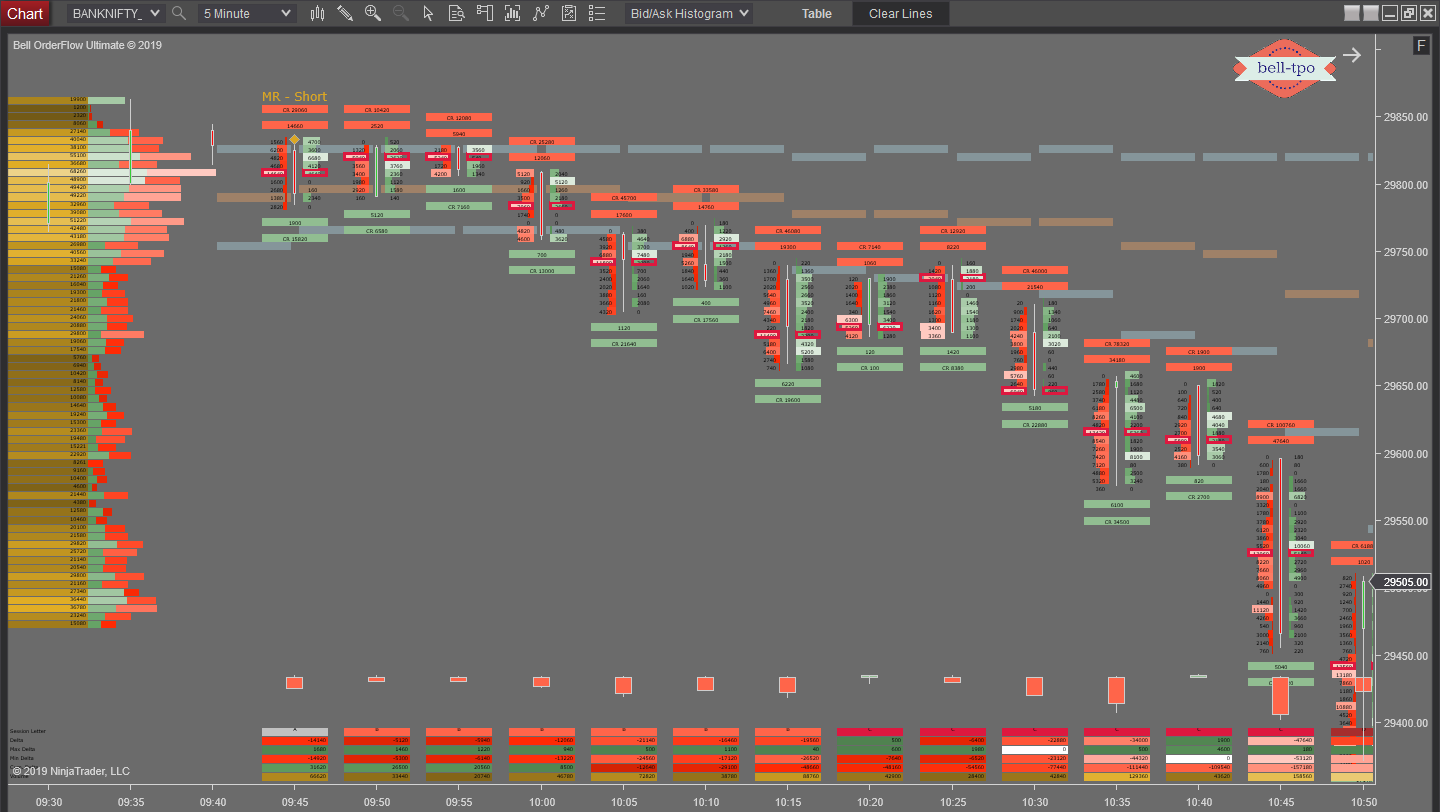
Task: Restore the chart window size
Action: pos(1408,13)
